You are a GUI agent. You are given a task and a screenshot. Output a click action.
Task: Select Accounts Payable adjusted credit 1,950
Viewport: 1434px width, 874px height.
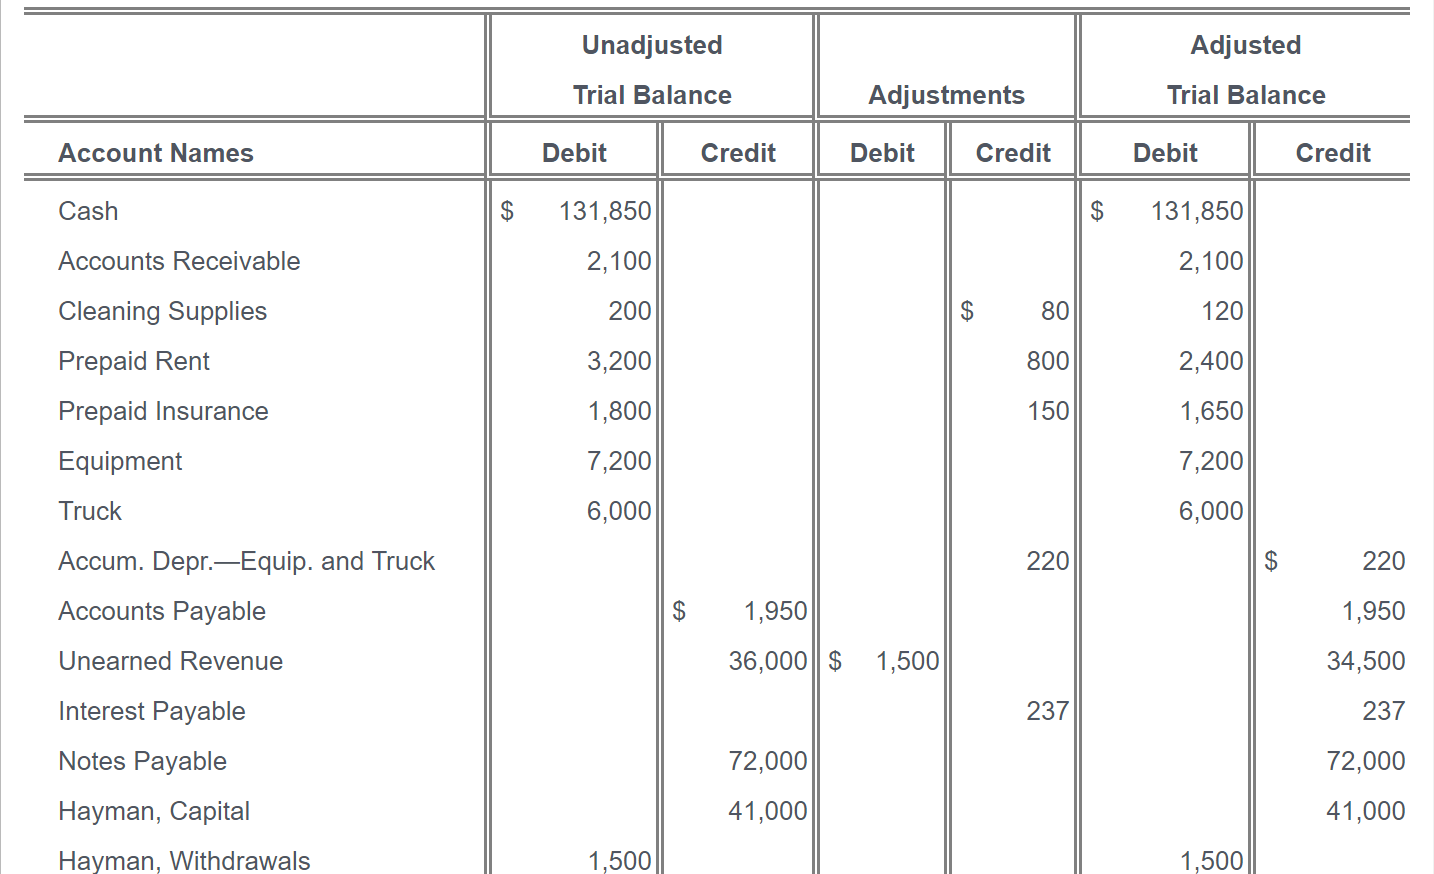[1373, 611]
